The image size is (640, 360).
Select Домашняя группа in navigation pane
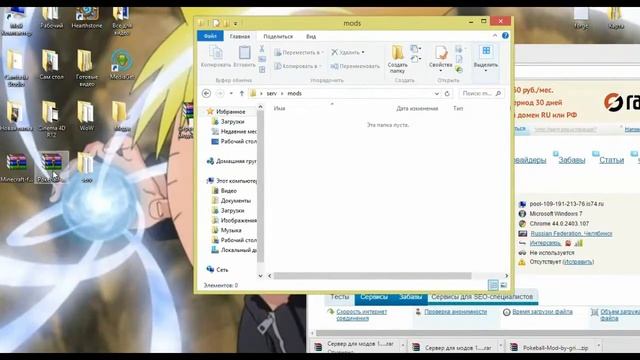[x=232, y=161]
